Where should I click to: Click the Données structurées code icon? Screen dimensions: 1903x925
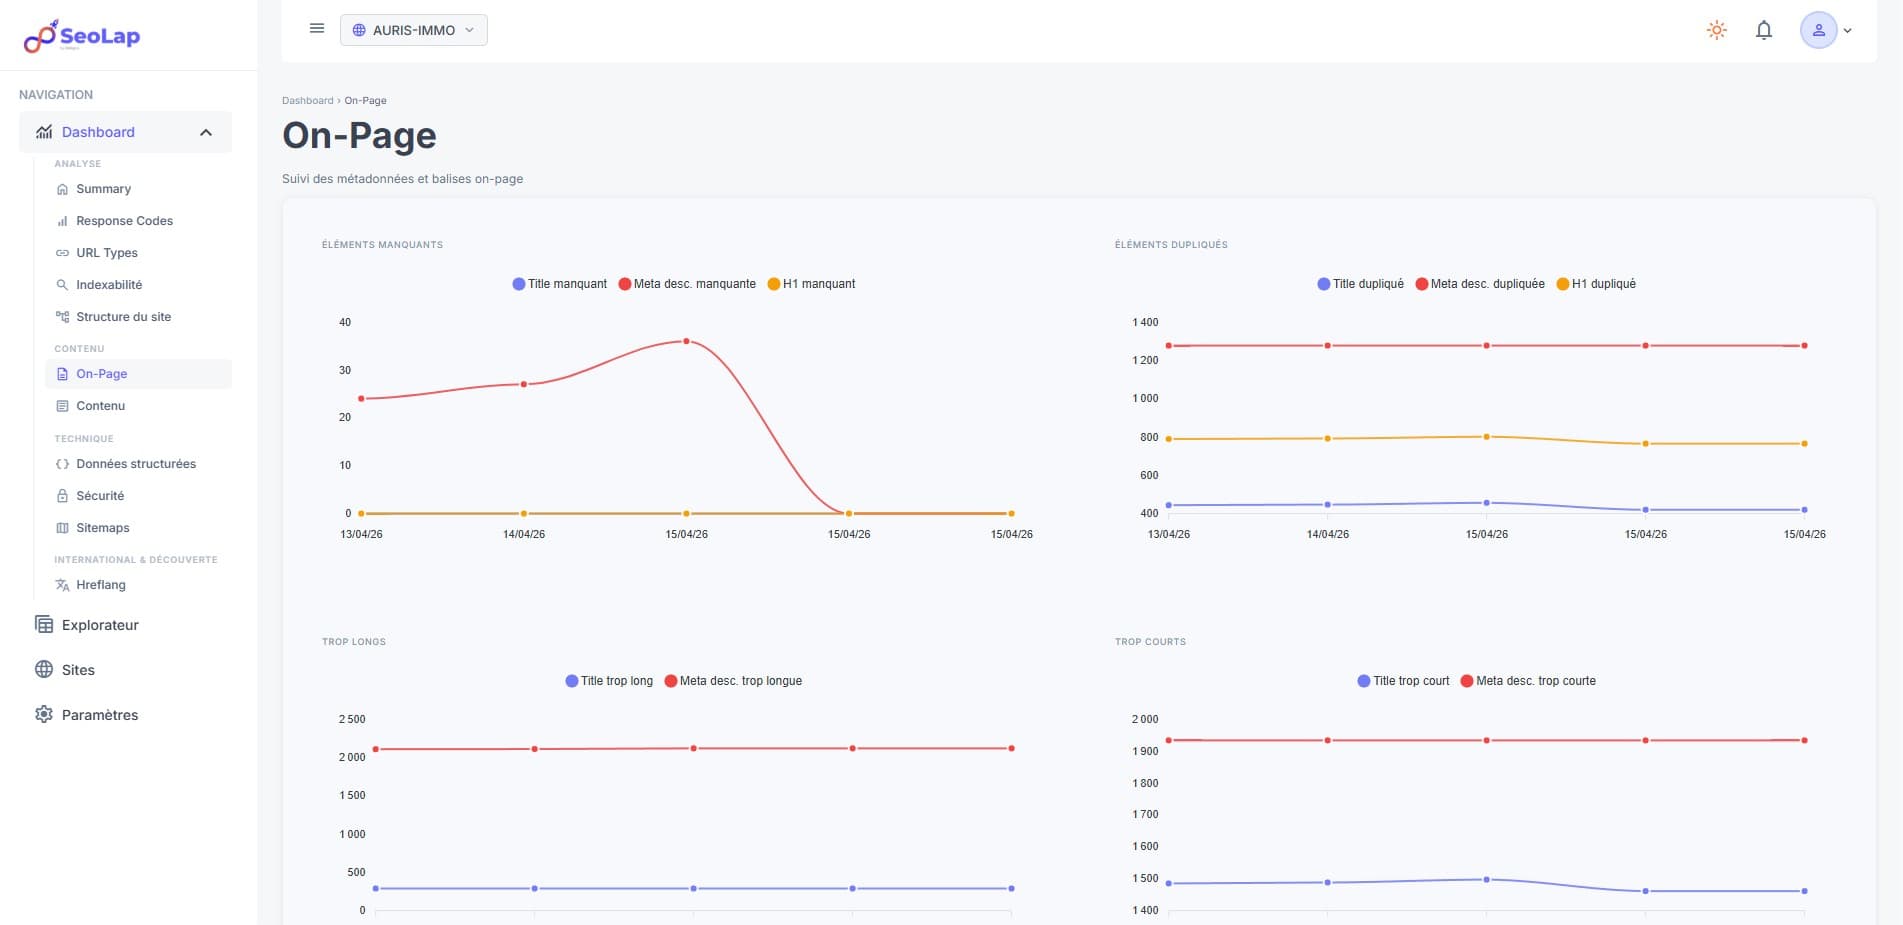[62, 463]
